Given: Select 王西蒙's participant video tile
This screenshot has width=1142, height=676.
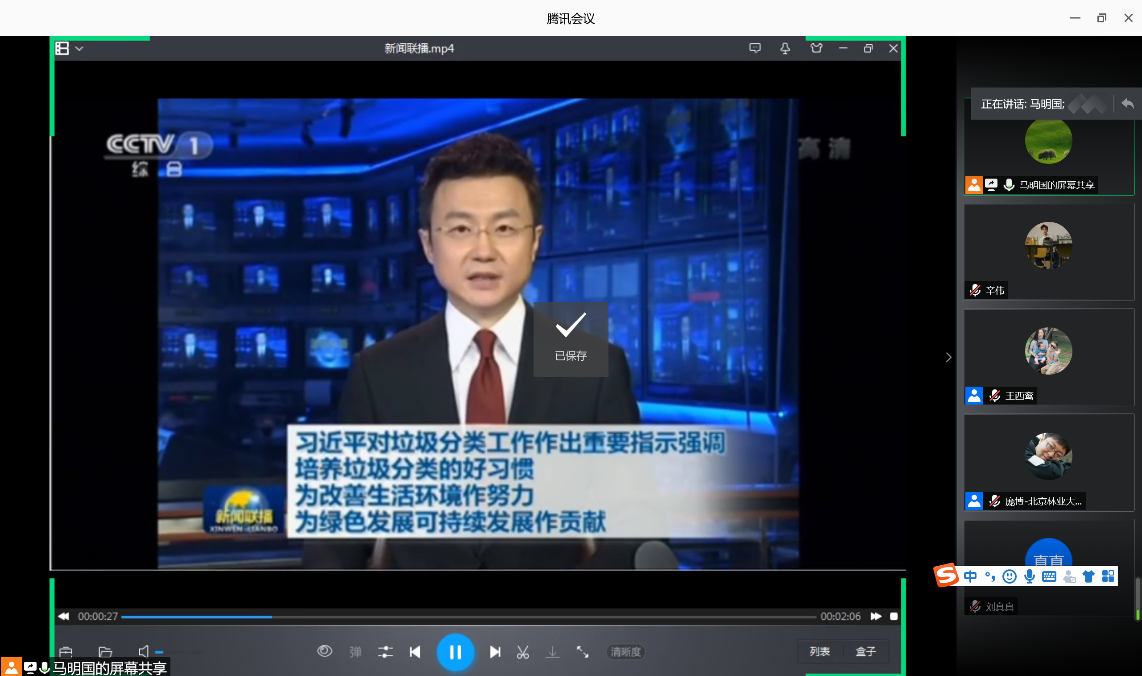Looking at the screenshot, I should pos(1048,356).
